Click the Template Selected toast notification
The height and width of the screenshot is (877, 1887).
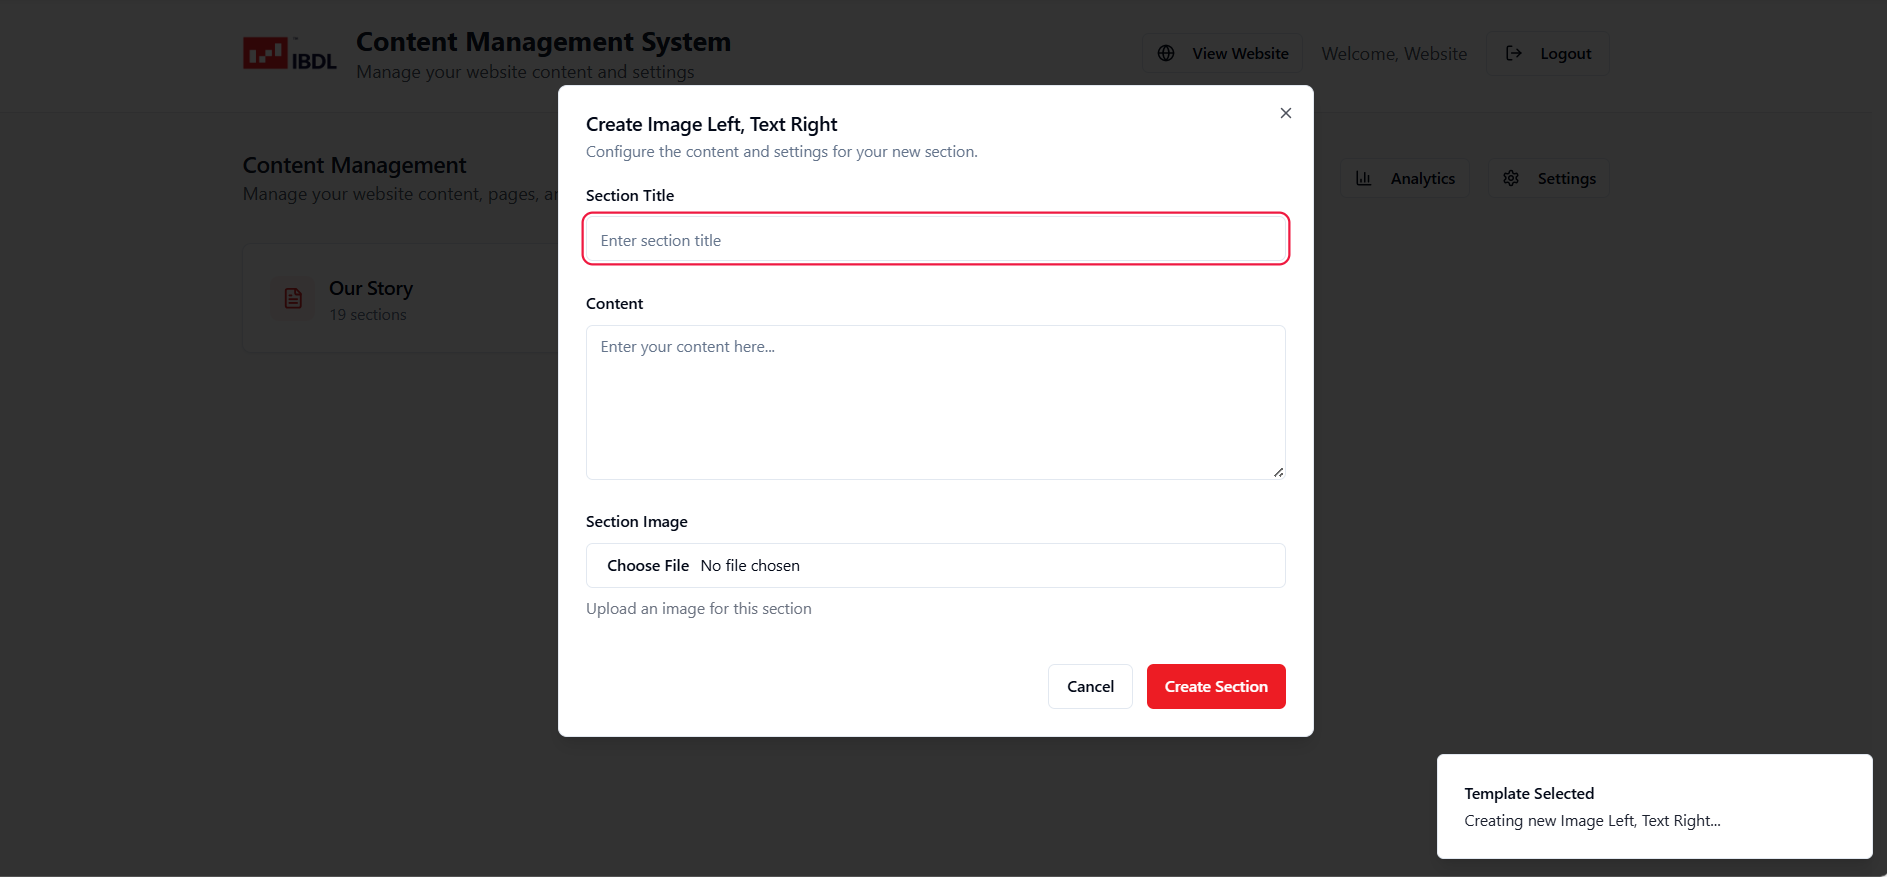(x=1654, y=806)
